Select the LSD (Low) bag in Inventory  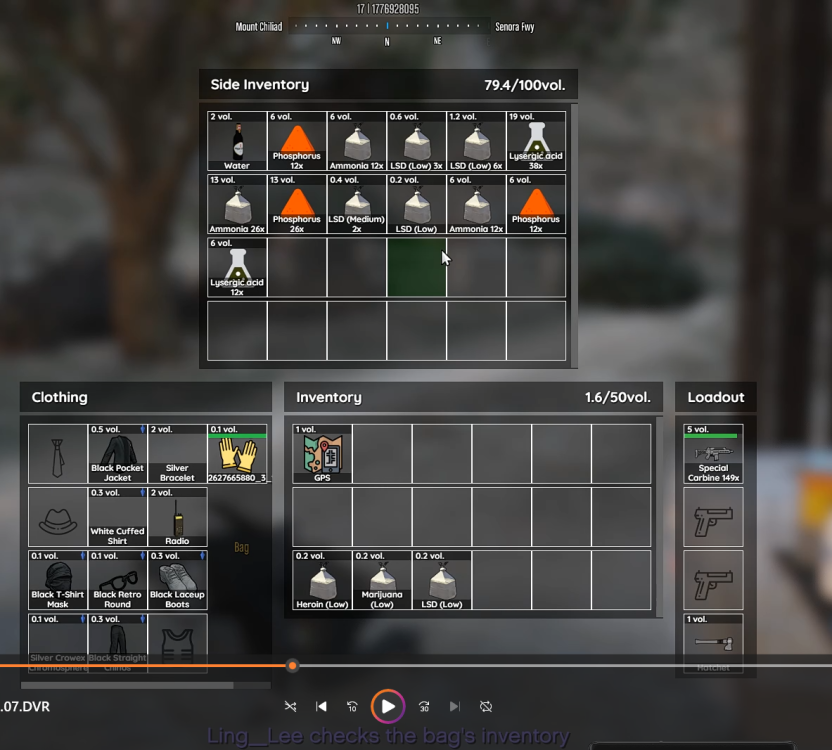(442, 580)
